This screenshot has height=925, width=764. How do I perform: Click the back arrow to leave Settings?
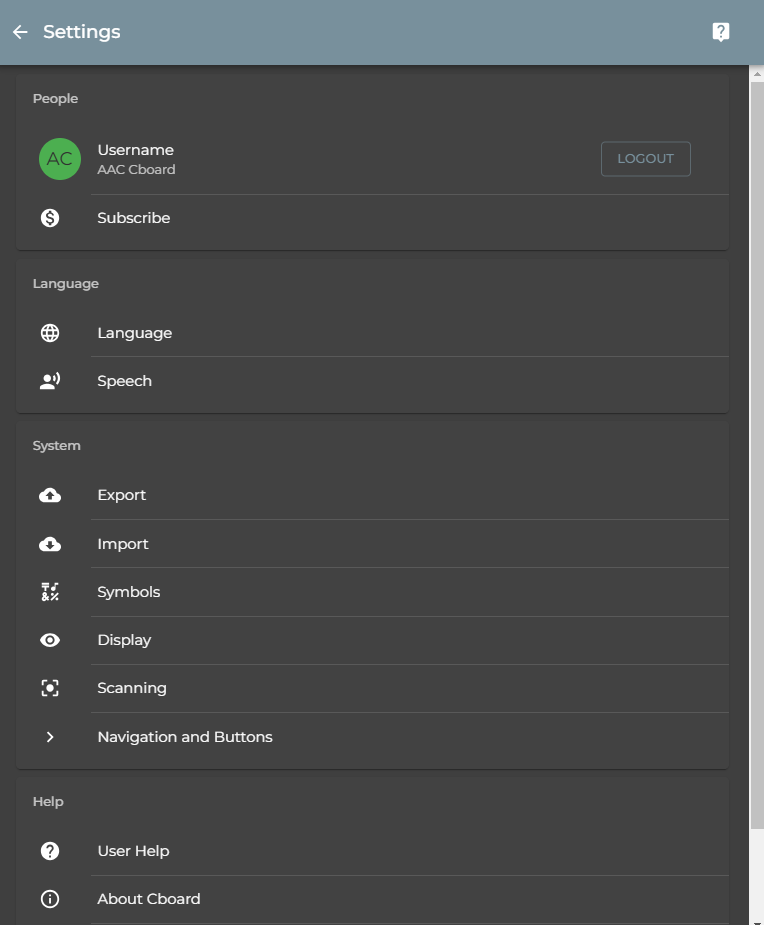click(19, 32)
